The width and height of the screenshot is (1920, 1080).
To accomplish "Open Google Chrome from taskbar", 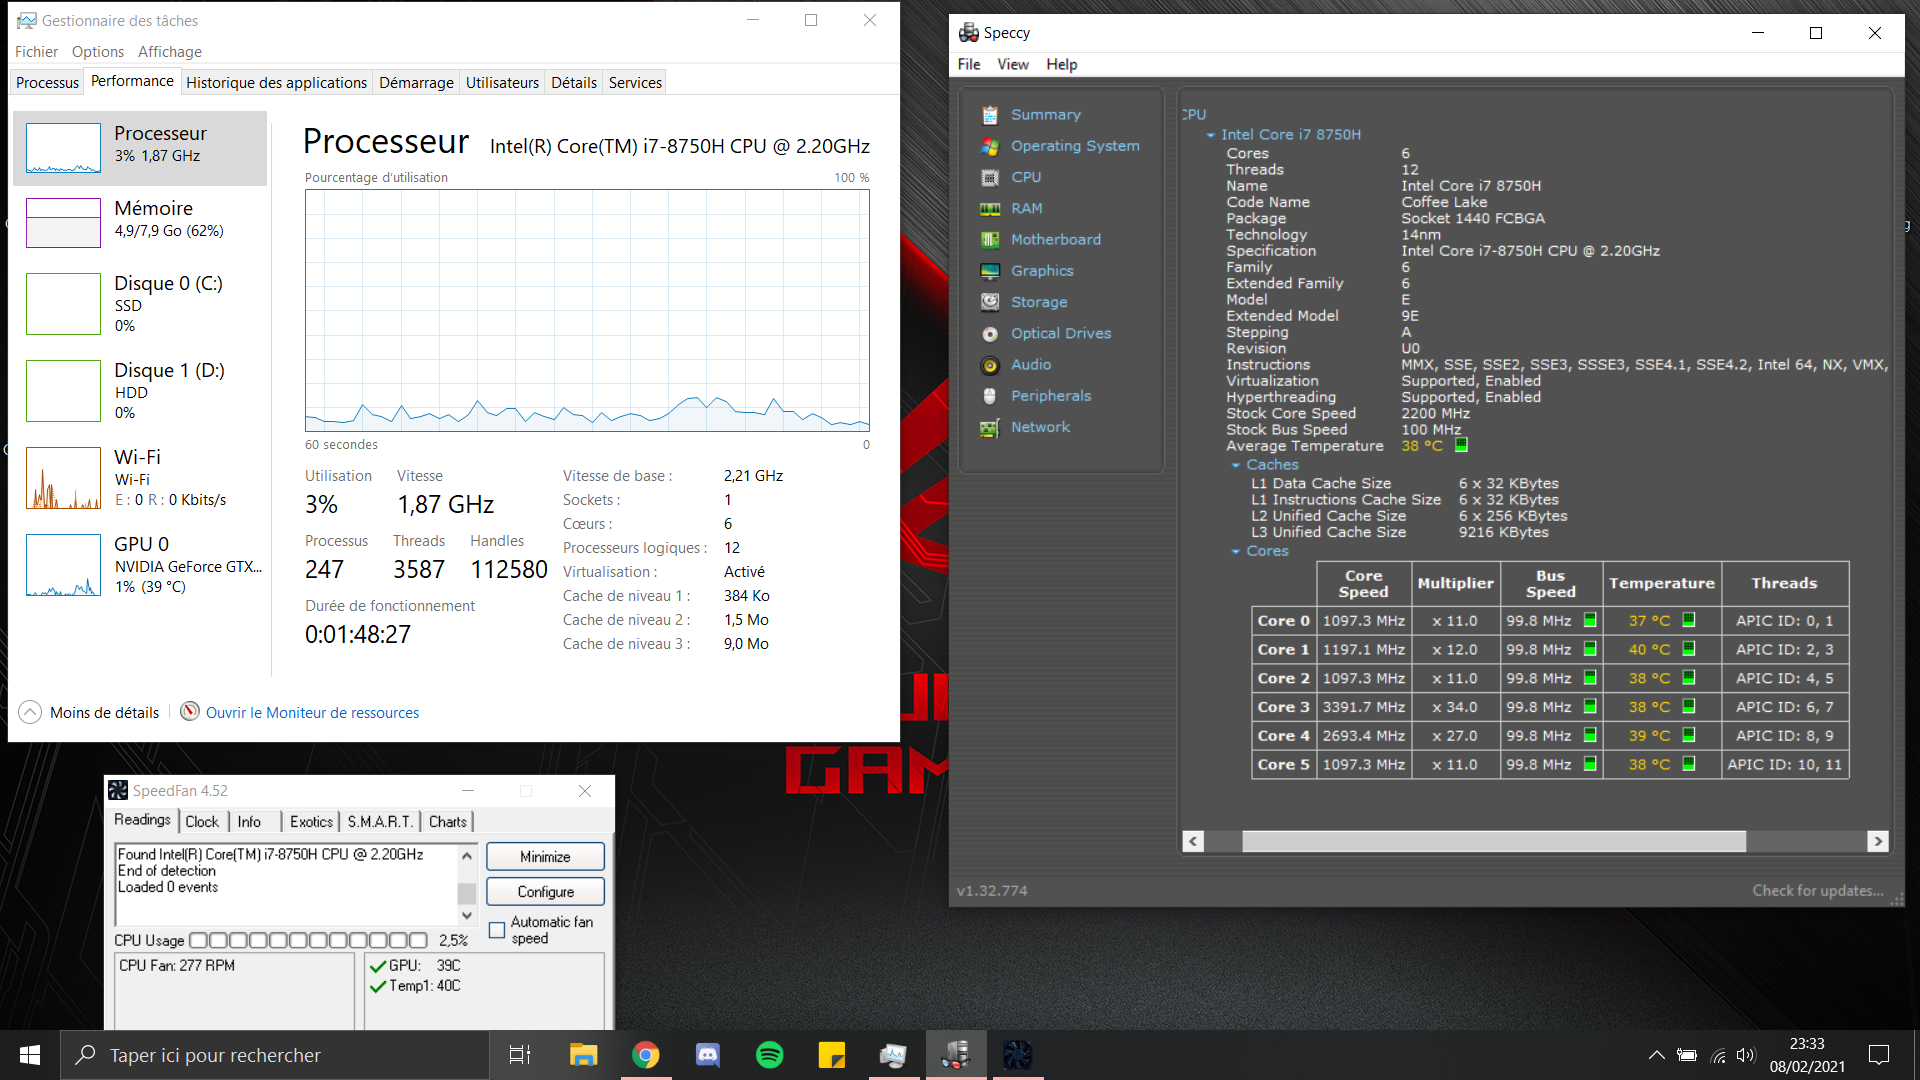I will (645, 1055).
